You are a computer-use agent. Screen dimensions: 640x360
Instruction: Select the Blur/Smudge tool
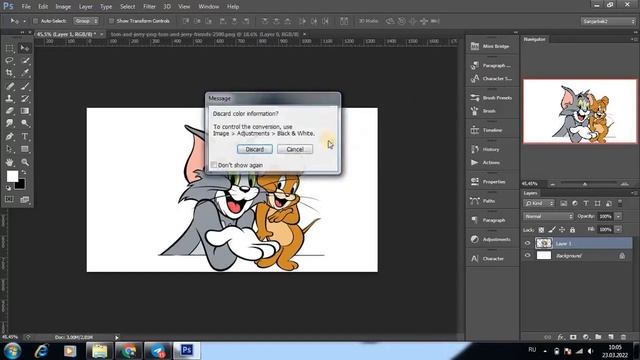click(x=9, y=123)
